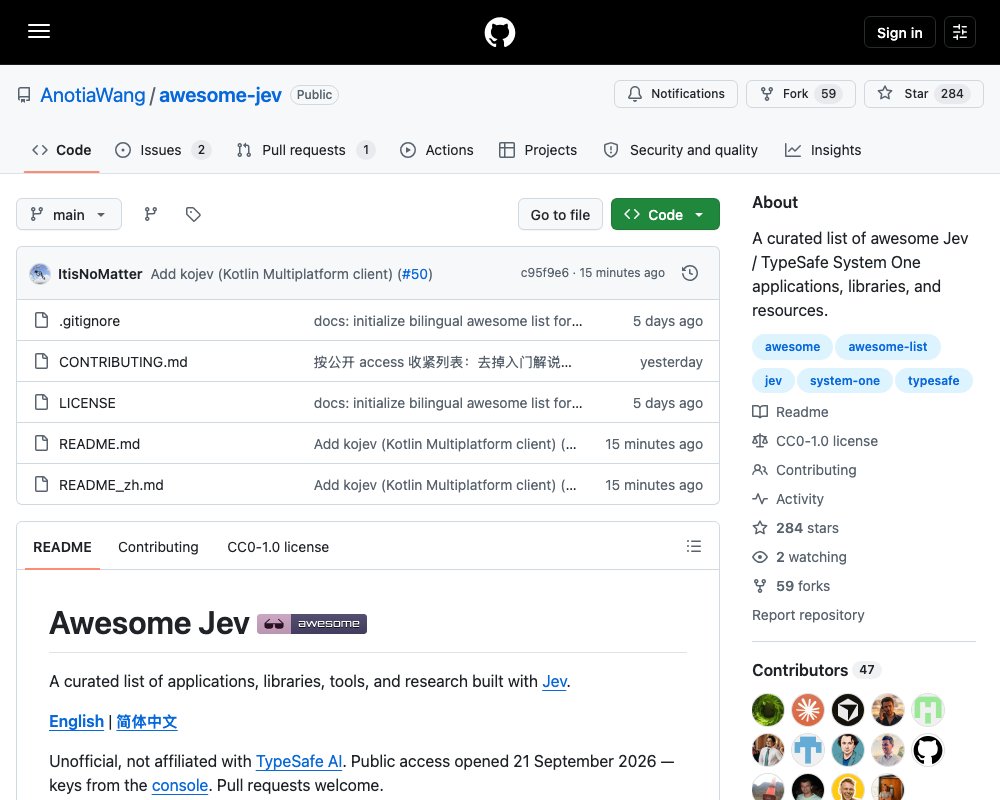Open the Security and quality tab

(680, 150)
